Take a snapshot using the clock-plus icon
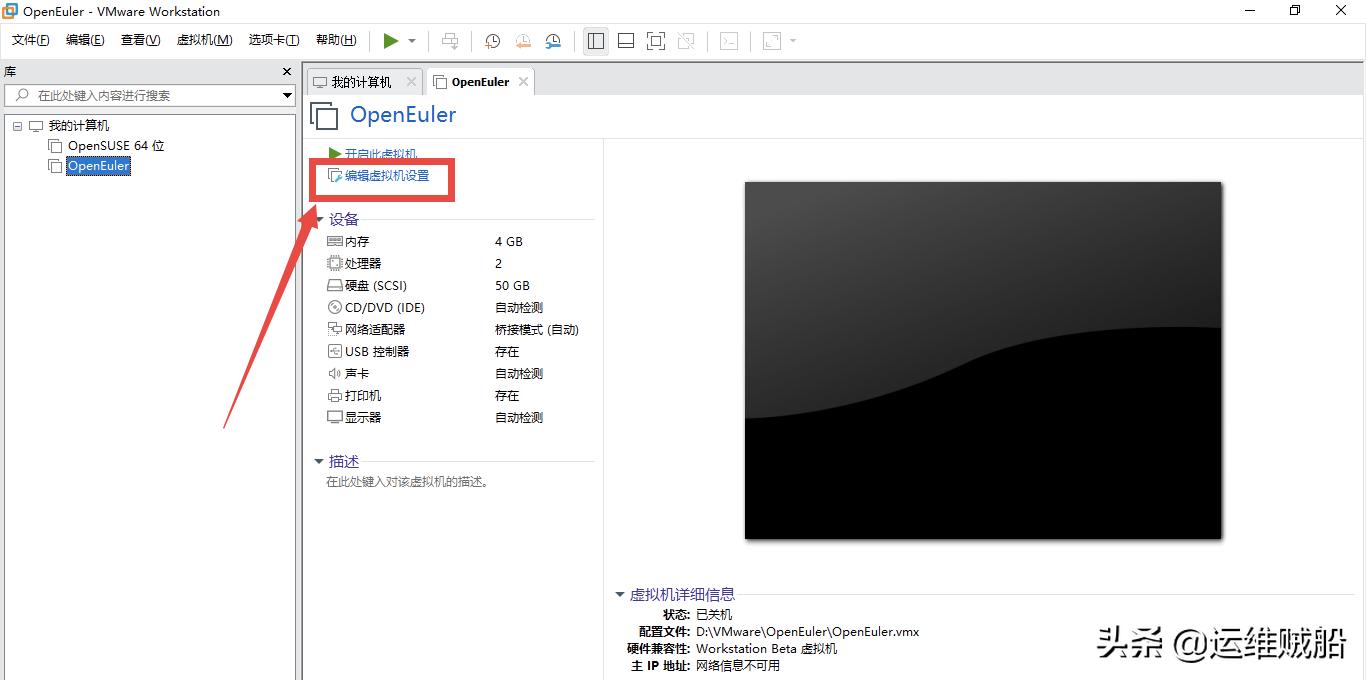This screenshot has height=680, width=1366. click(x=492, y=41)
